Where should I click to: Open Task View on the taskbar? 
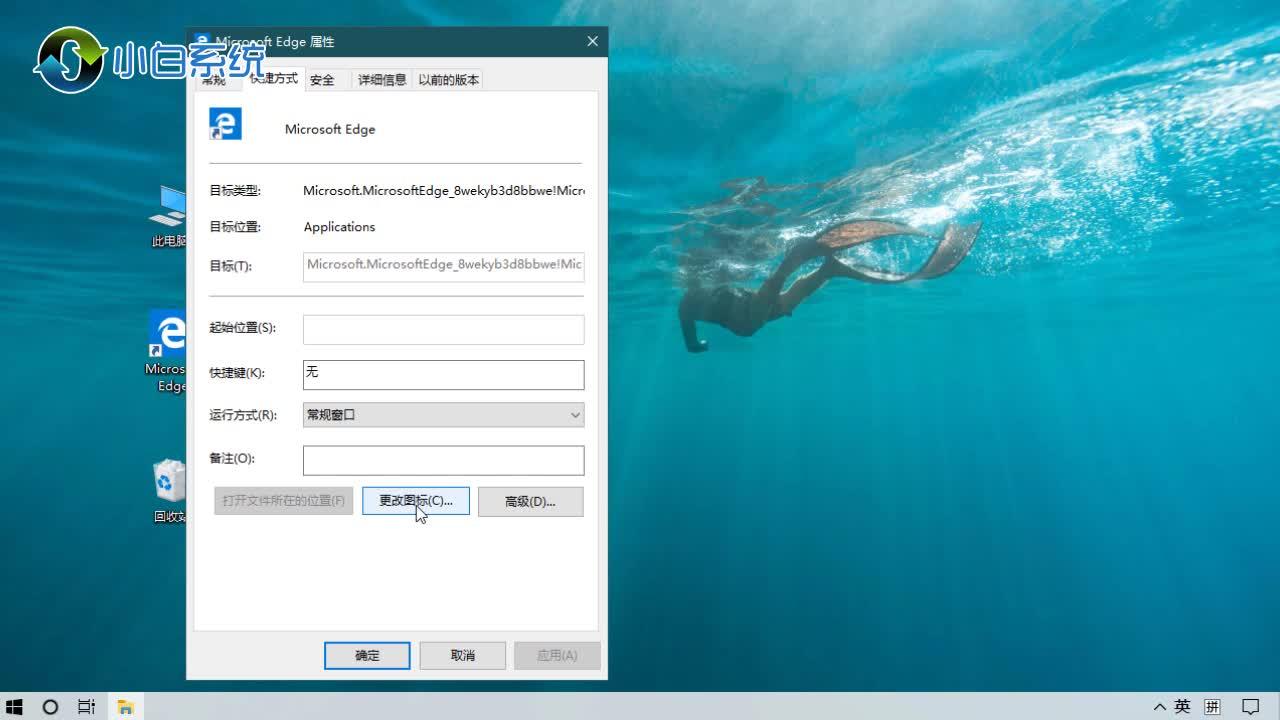87,706
